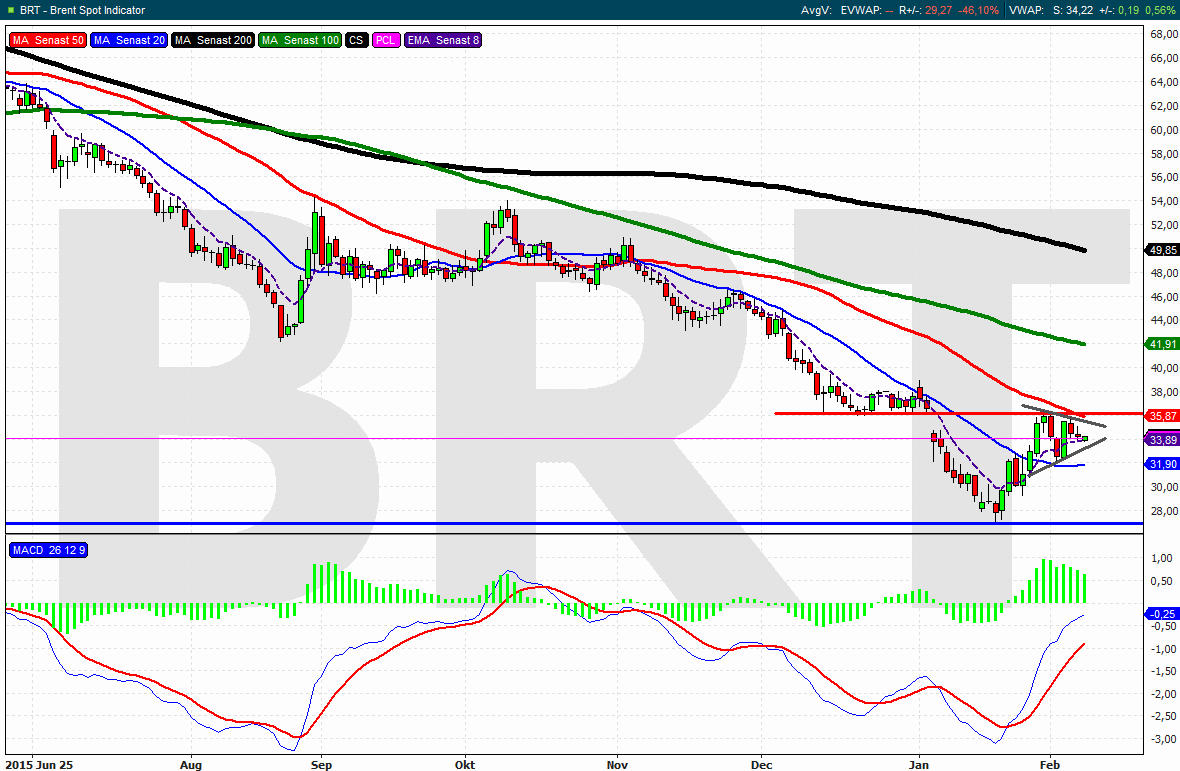Click the 35,87 red price tag
This screenshot has height=771, width=1180.
coord(1163,415)
